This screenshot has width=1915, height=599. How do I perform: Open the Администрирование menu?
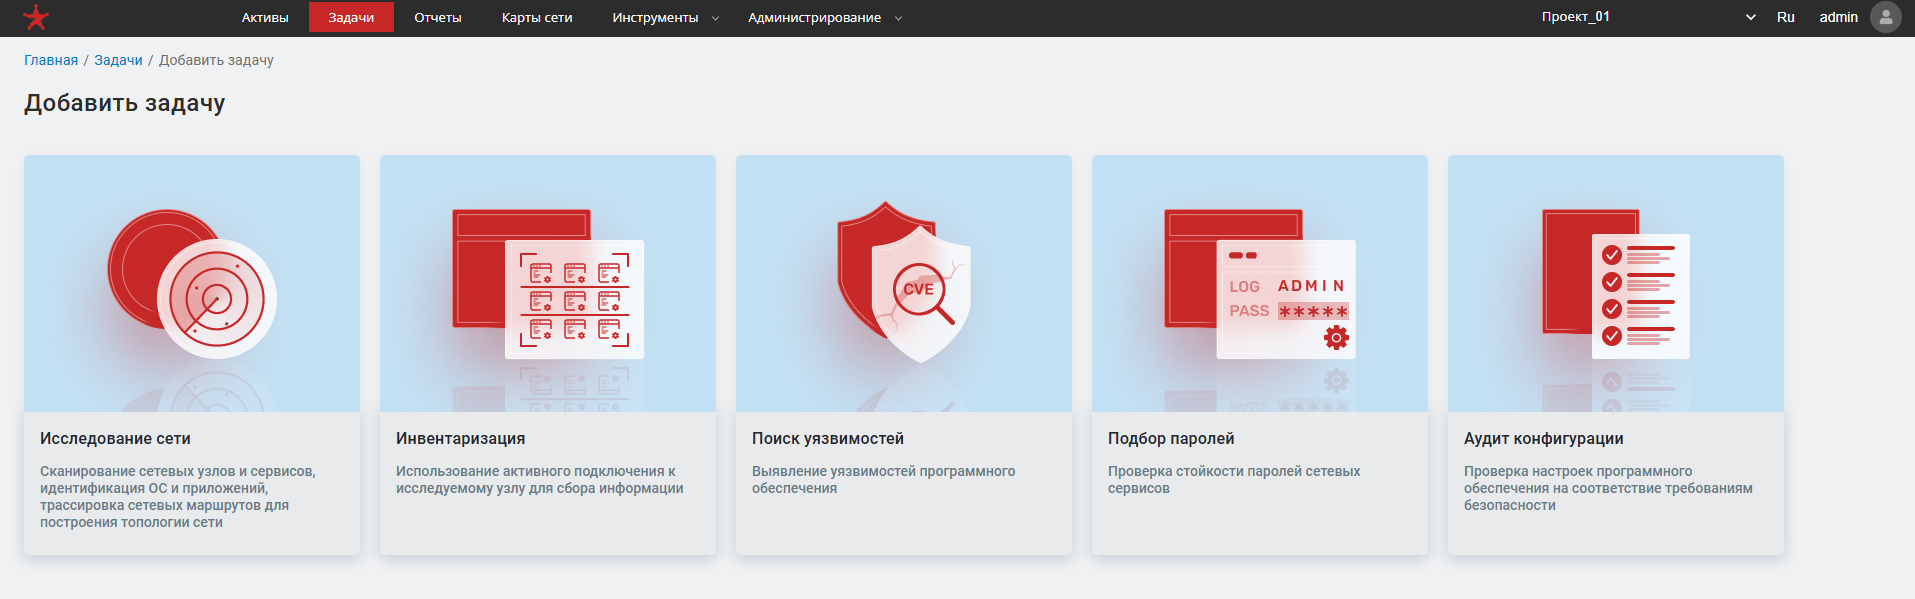pyautogui.click(x=814, y=17)
